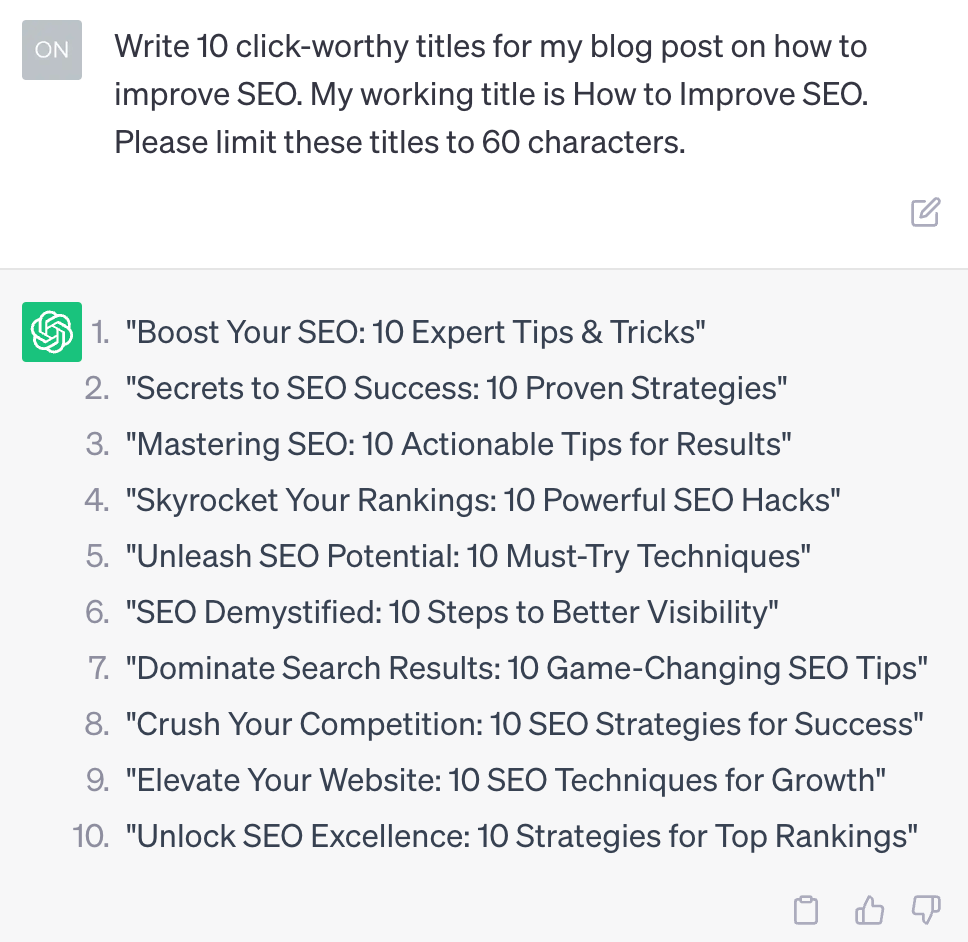Select the title Secrets to SEO Success
This screenshot has width=968, height=942.
[455, 388]
